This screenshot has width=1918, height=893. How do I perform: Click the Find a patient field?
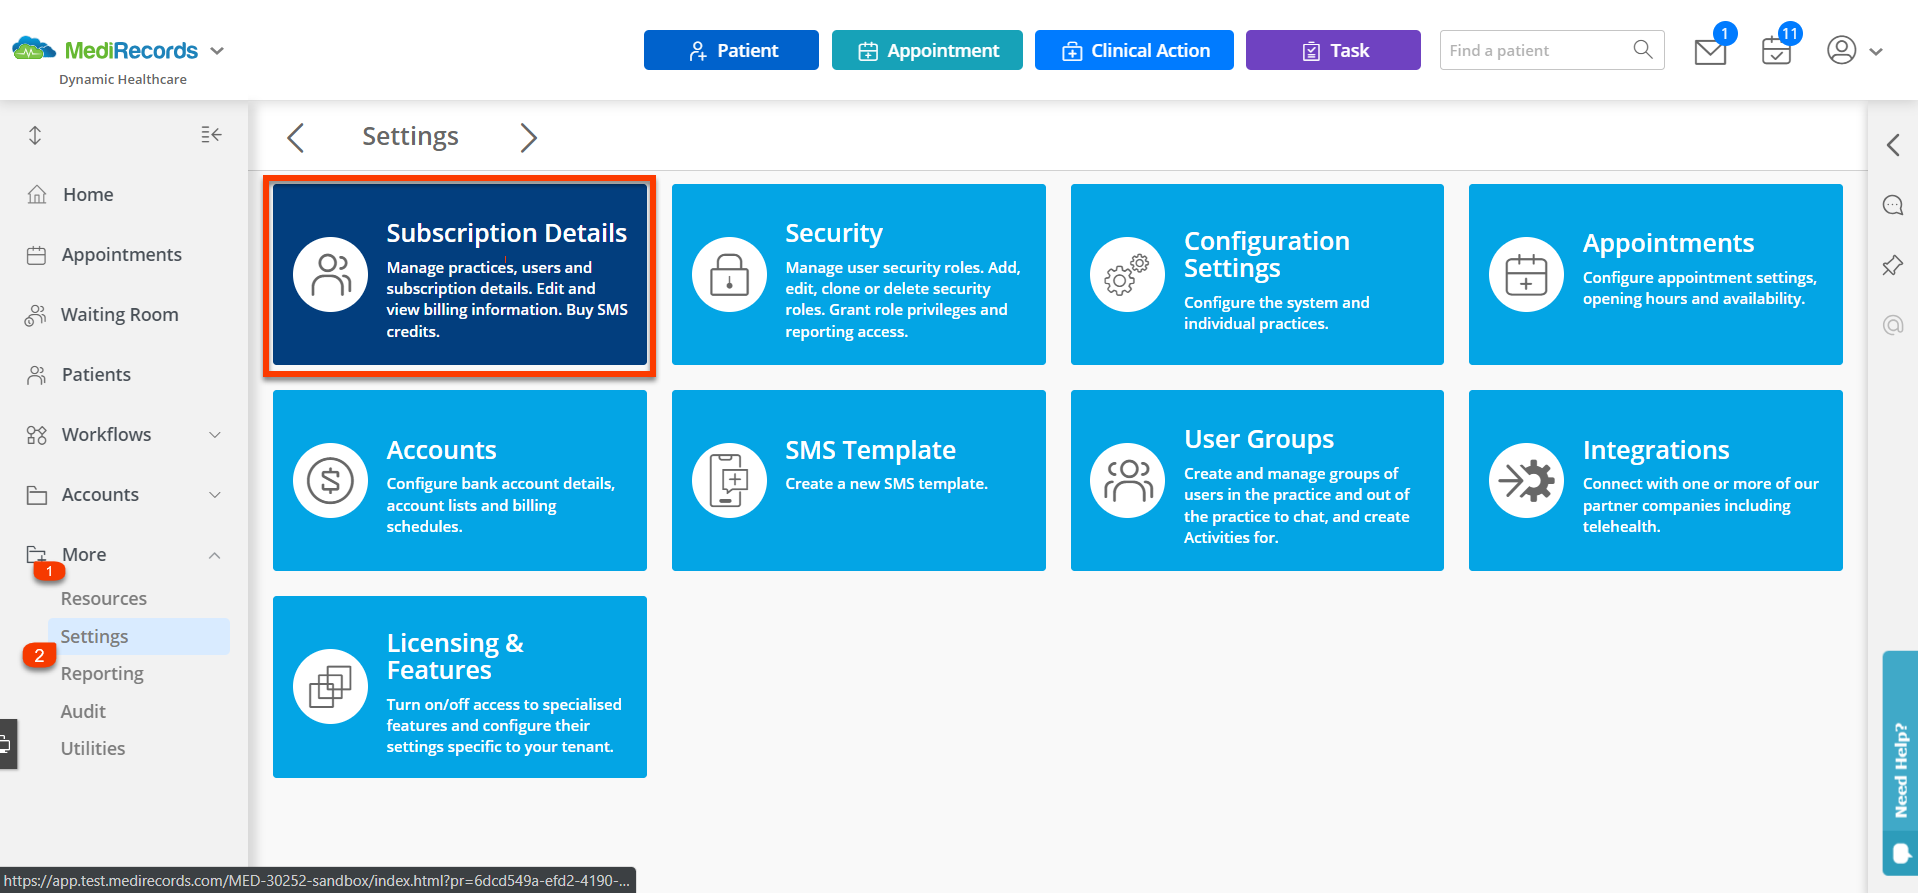click(x=1535, y=50)
